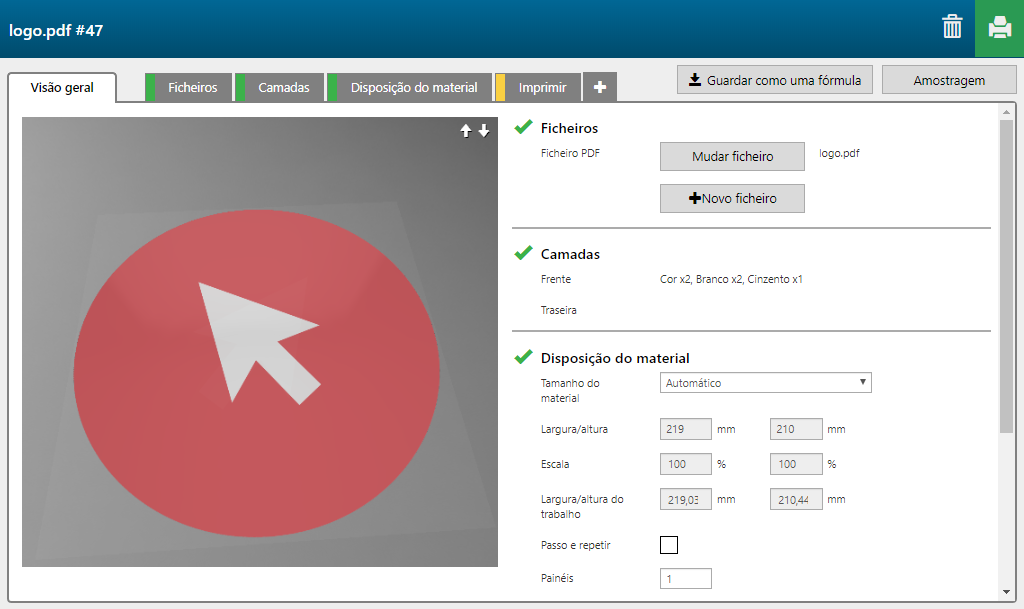Viewport: 1024px width, 609px height.
Task: Open the plus tab to add step
Action: 600,88
